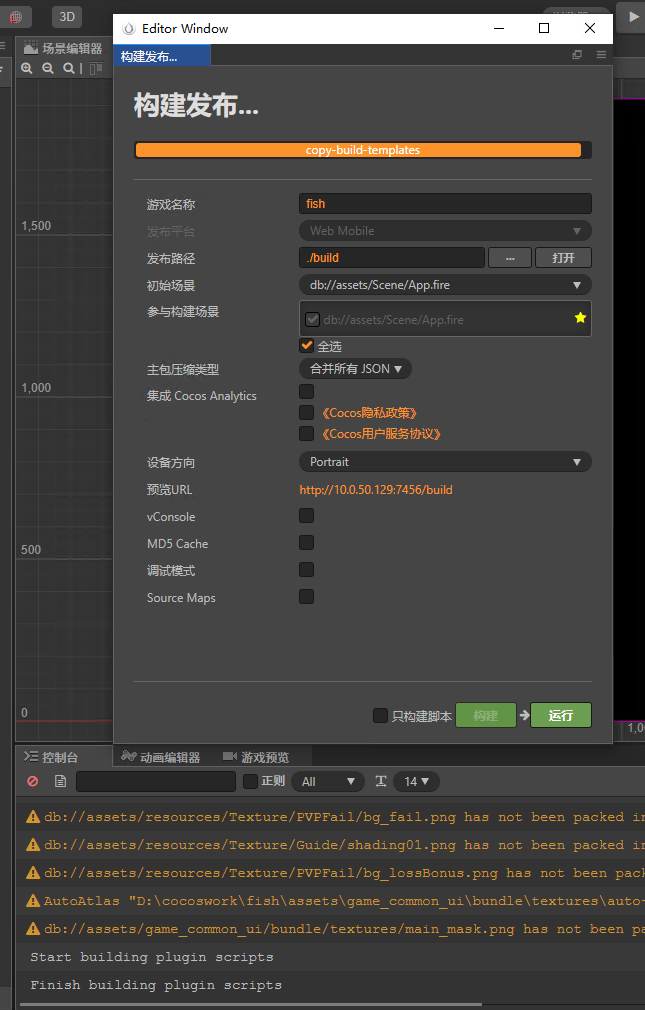Uncheck the 全选 checkbox
The height and width of the screenshot is (1010, 645).
(x=307, y=345)
